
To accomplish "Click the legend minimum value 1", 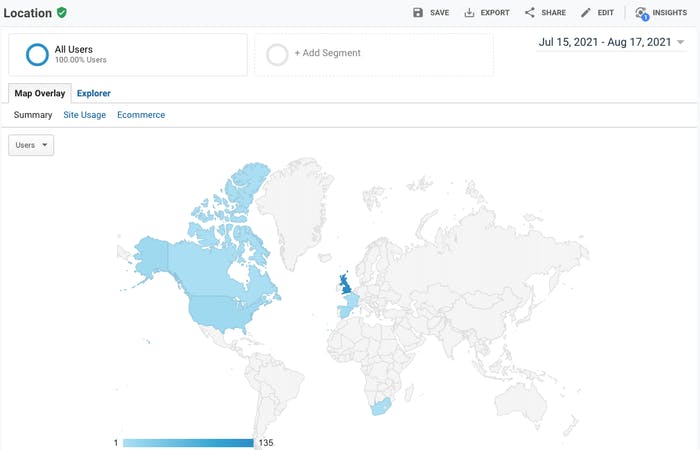I will [x=116, y=443].
